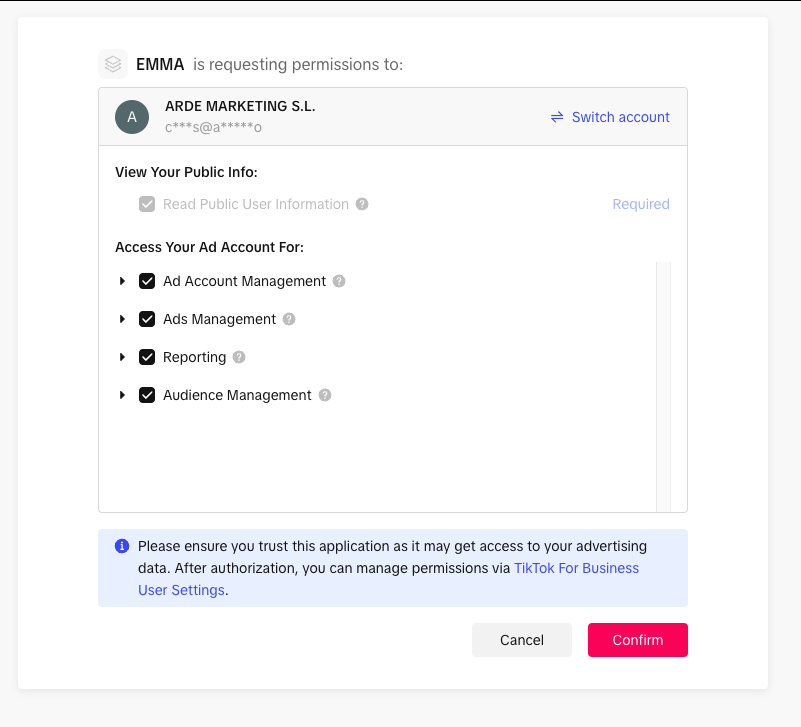Expand the Ads Management permission list
The width and height of the screenshot is (801, 727).
pos(122,319)
